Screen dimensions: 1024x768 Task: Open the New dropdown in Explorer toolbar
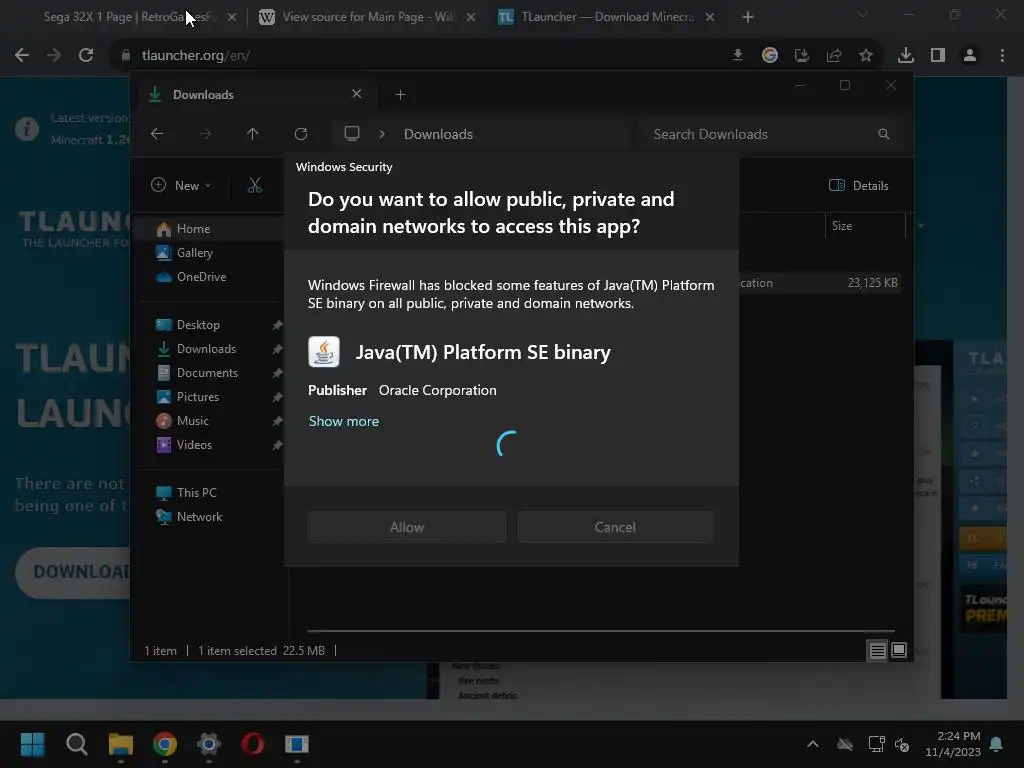pyautogui.click(x=181, y=185)
